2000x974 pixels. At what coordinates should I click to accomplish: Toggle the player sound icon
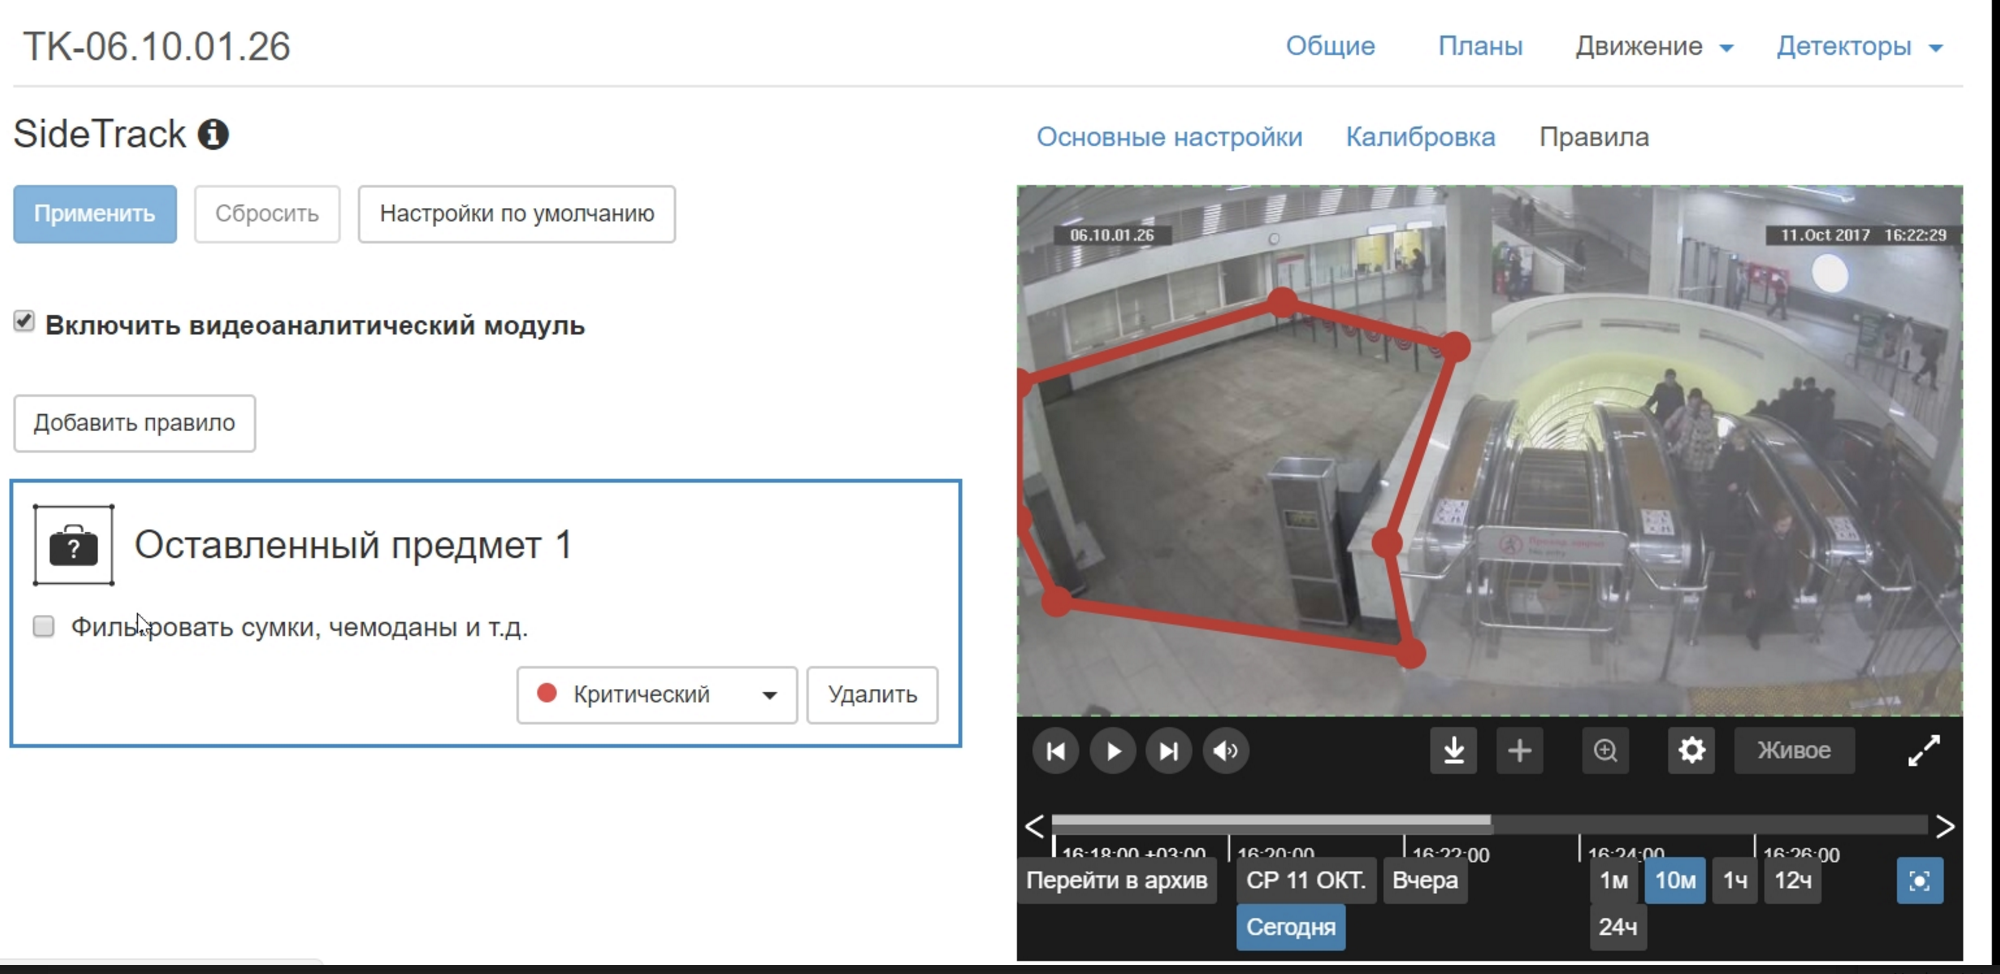coord(1226,751)
